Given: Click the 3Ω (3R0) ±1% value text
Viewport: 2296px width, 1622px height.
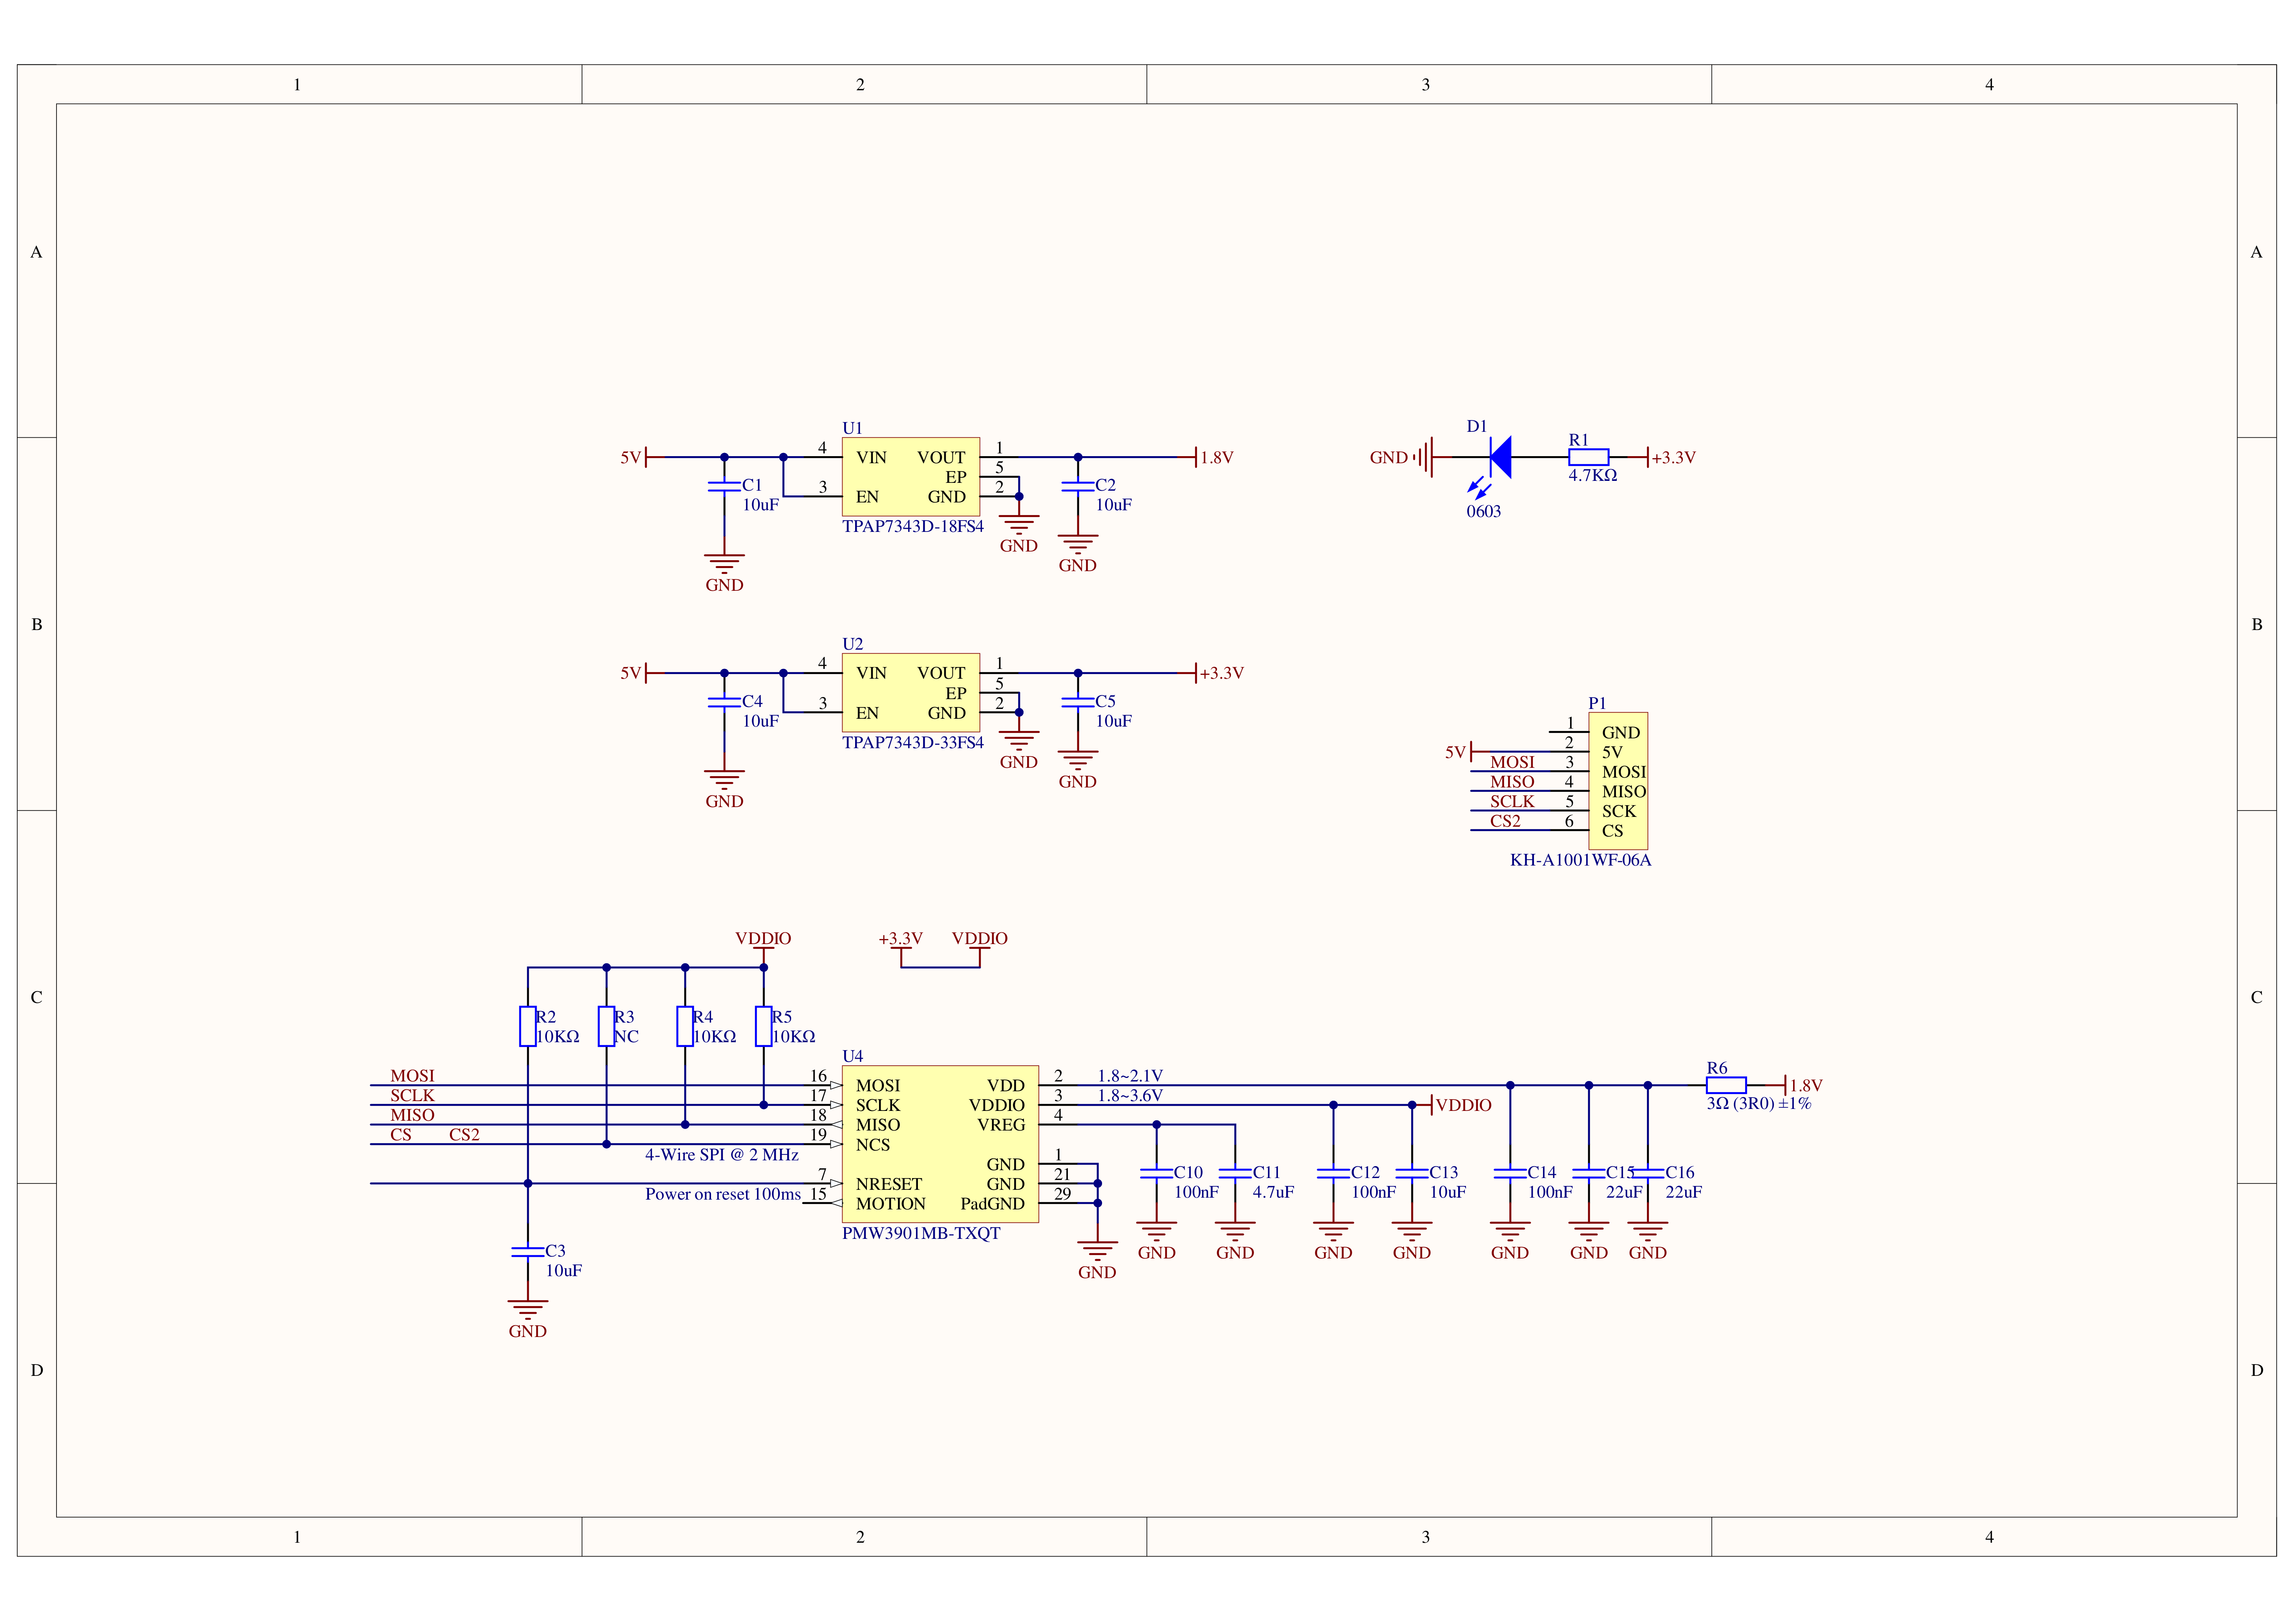Looking at the screenshot, I should pos(1759,1104).
